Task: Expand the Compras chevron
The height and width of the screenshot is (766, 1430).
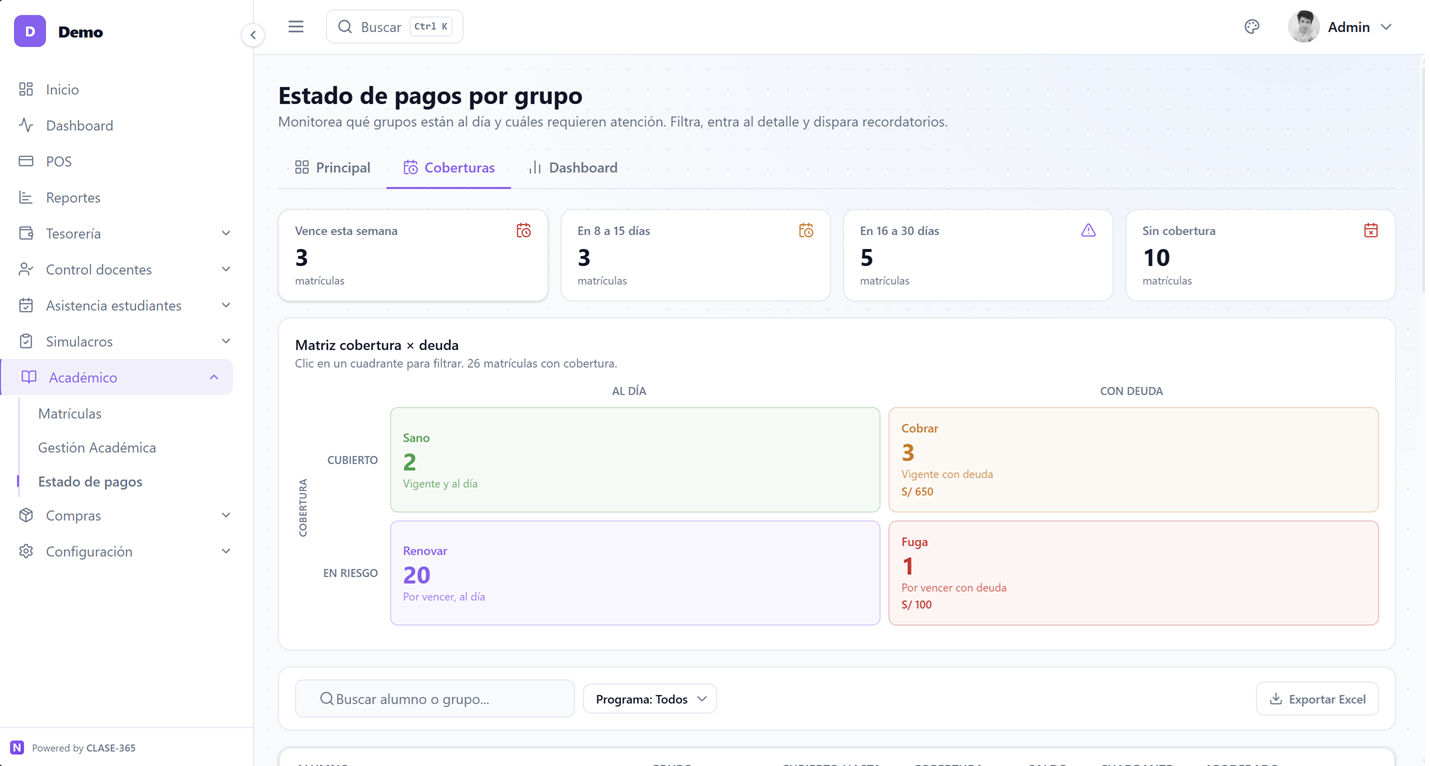Action: (226, 515)
